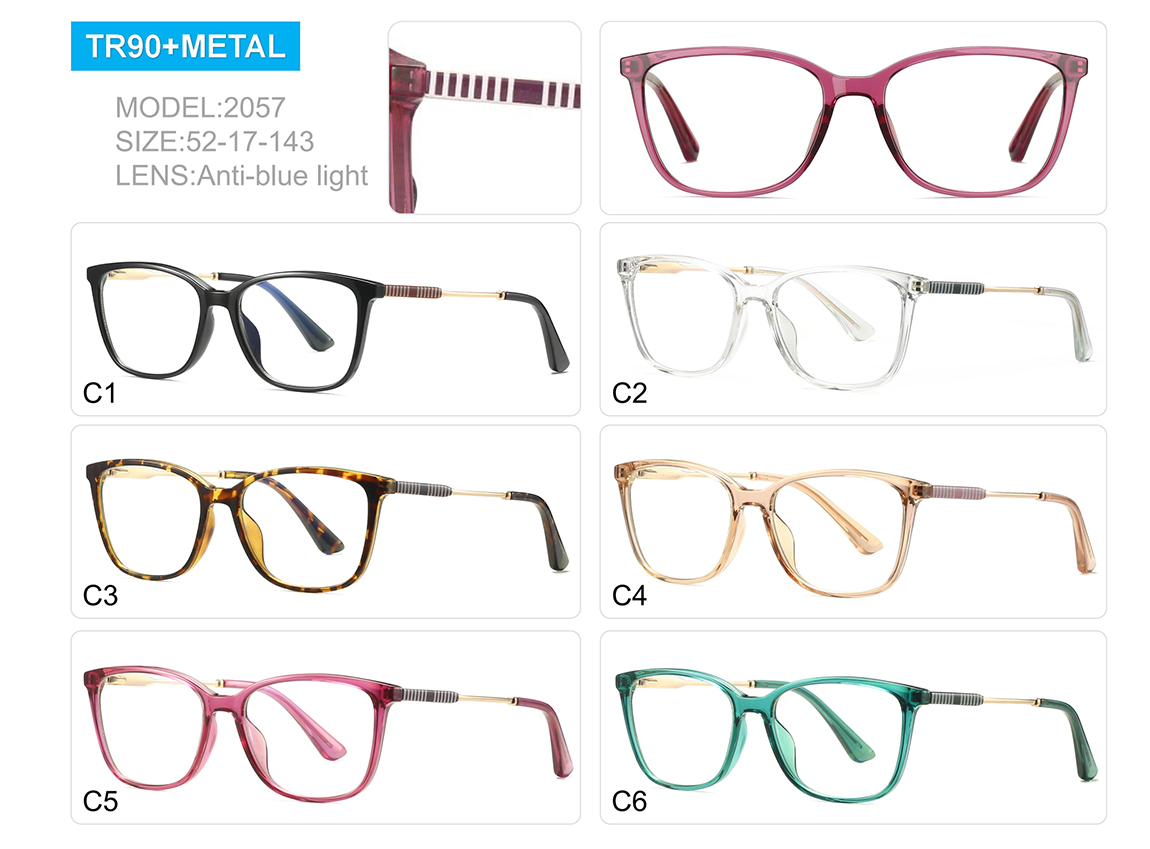This screenshot has width=1150, height=849.
Task: Click the striped temple on C1 glasses
Action: (413, 291)
